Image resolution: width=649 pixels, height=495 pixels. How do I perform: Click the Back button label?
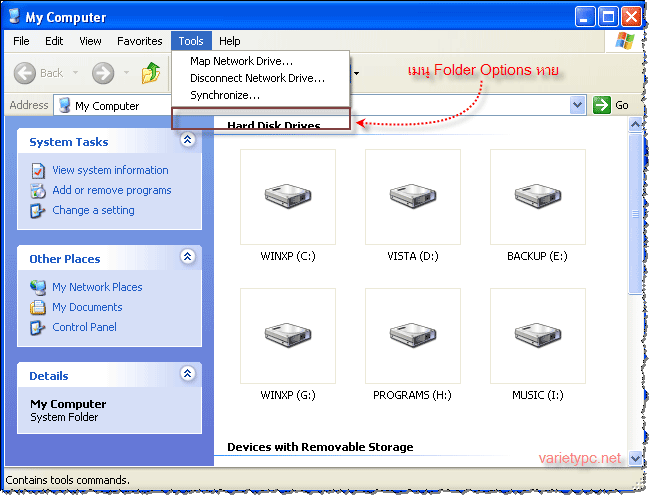[x=52, y=73]
